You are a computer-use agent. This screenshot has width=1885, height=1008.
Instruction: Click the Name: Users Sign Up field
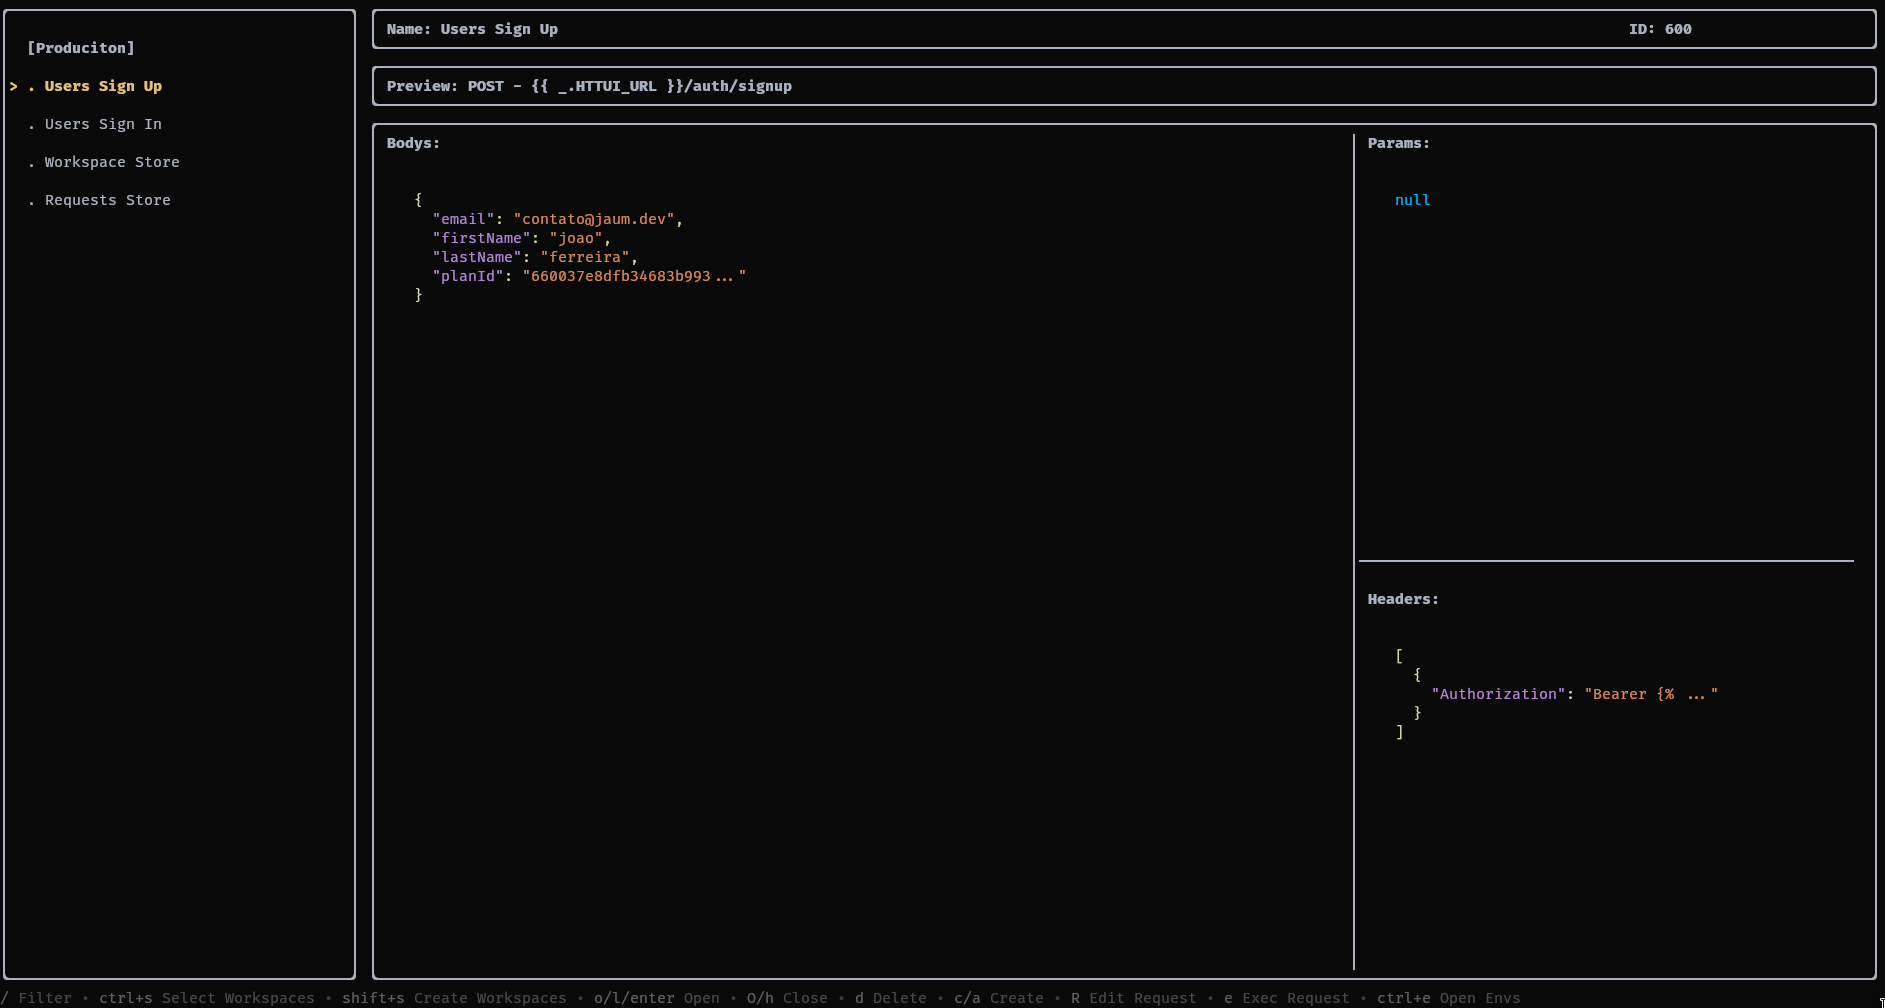472,29
